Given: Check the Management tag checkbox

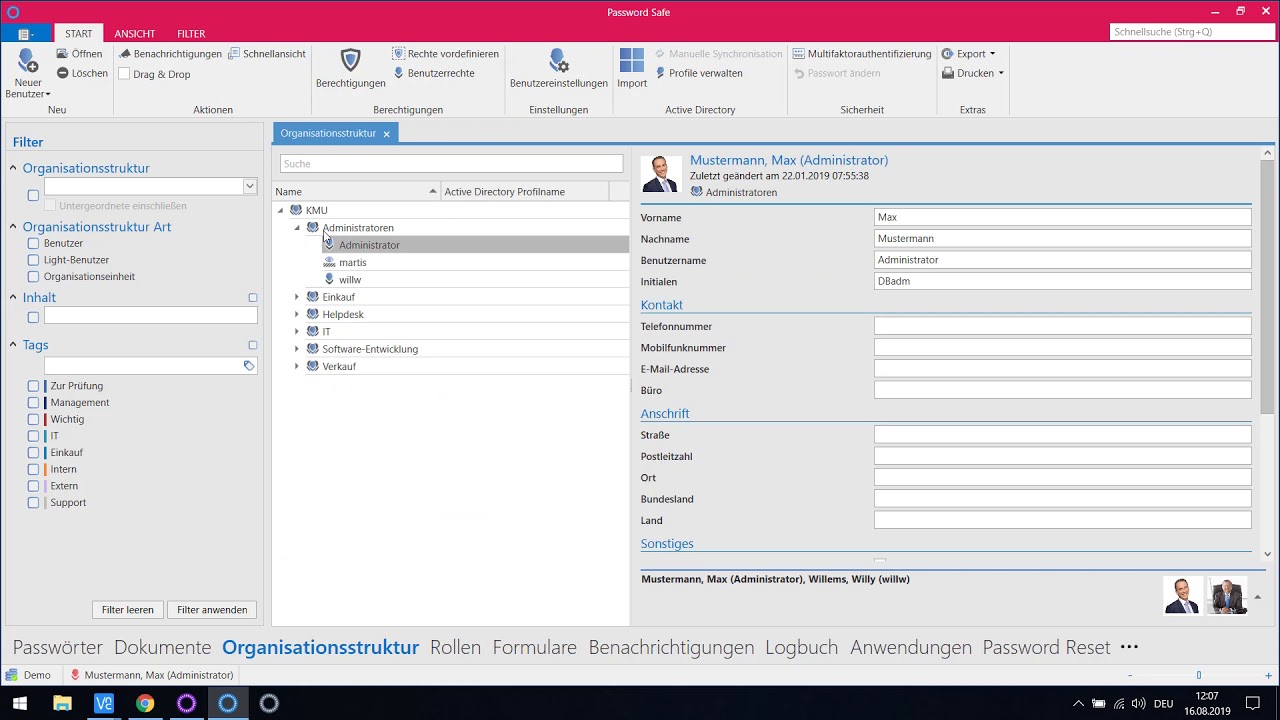Looking at the screenshot, I should (x=33, y=403).
